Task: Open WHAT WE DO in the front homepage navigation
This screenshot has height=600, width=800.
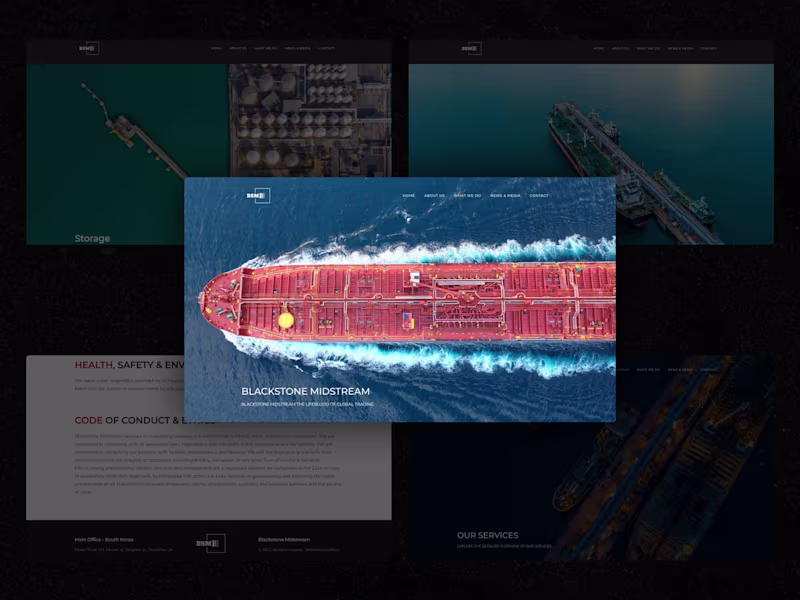Action: [x=467, y=195]
